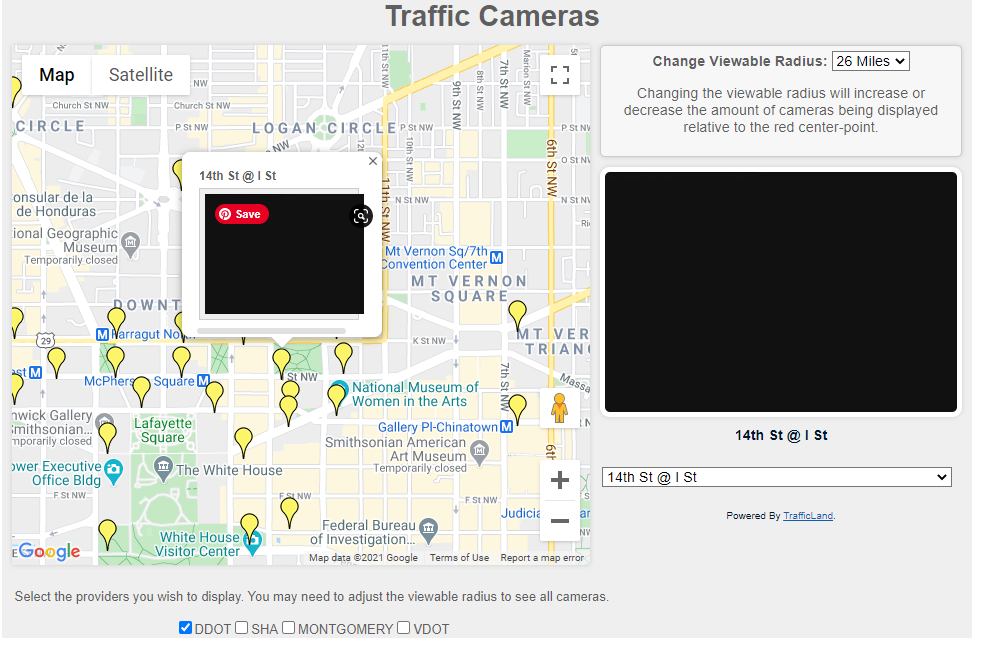Enable the MONTGOMERY provider checkbox
The height and width of the screenshot is (664, 997).
point(288,628)
